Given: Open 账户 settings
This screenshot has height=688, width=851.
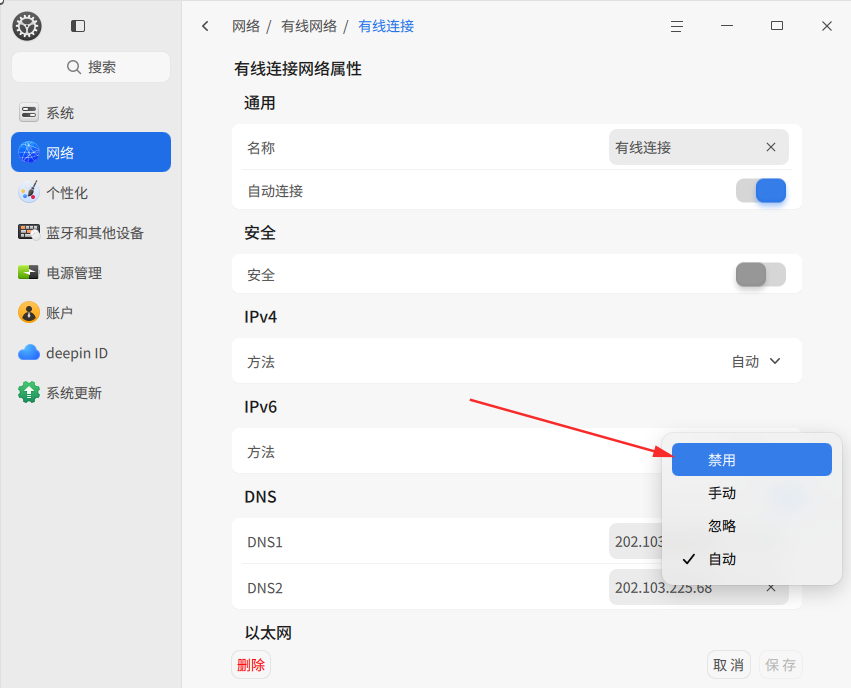Looking at the screenshot, I should click(91, 313).
